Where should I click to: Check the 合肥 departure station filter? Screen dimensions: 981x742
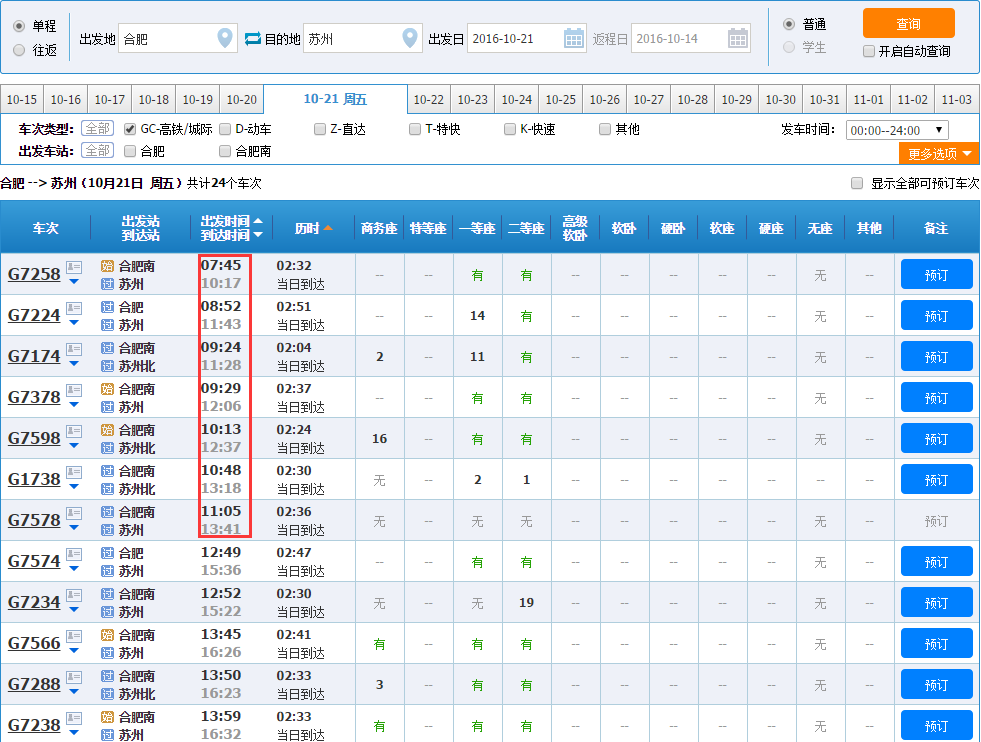pyautogui.click(x=130, y=151)
